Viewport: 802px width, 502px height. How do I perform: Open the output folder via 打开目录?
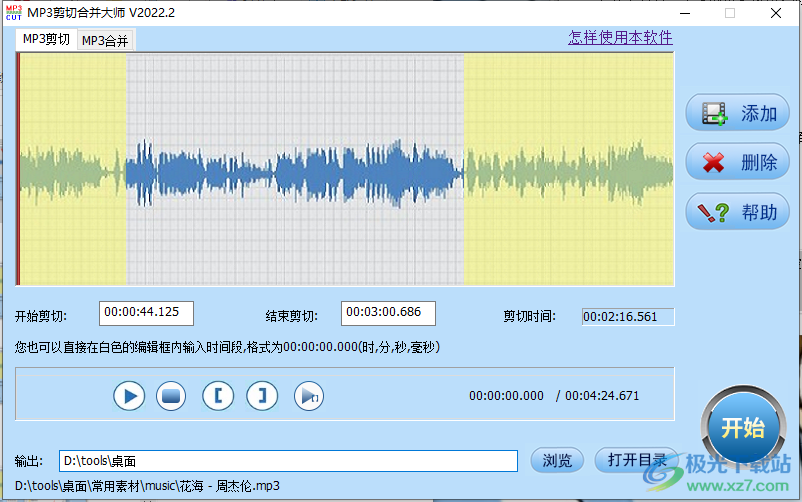point(637,460)
